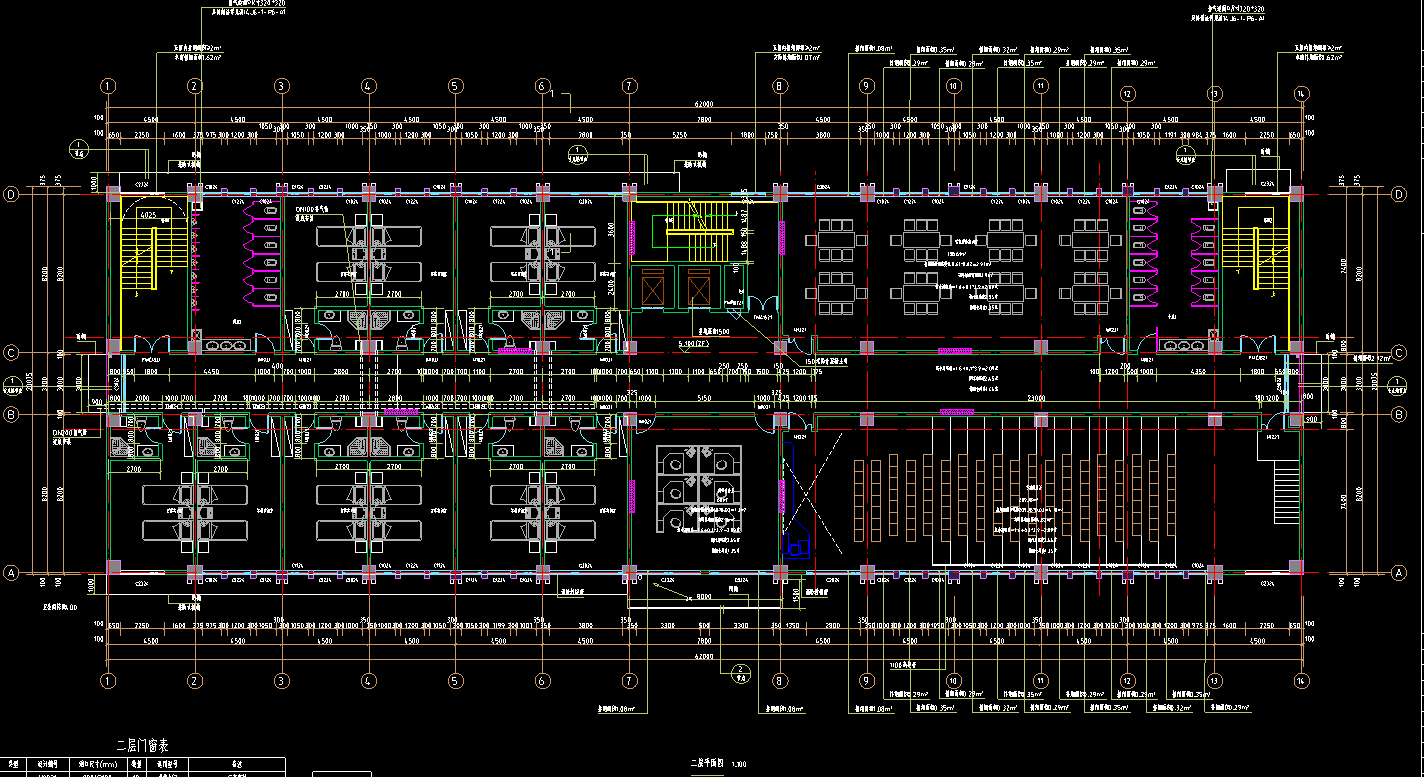The width and height of the screenshot is (1424, 777).
Task: Click the 5.400(2F) elevation label
Action: (x=693, y=343)
